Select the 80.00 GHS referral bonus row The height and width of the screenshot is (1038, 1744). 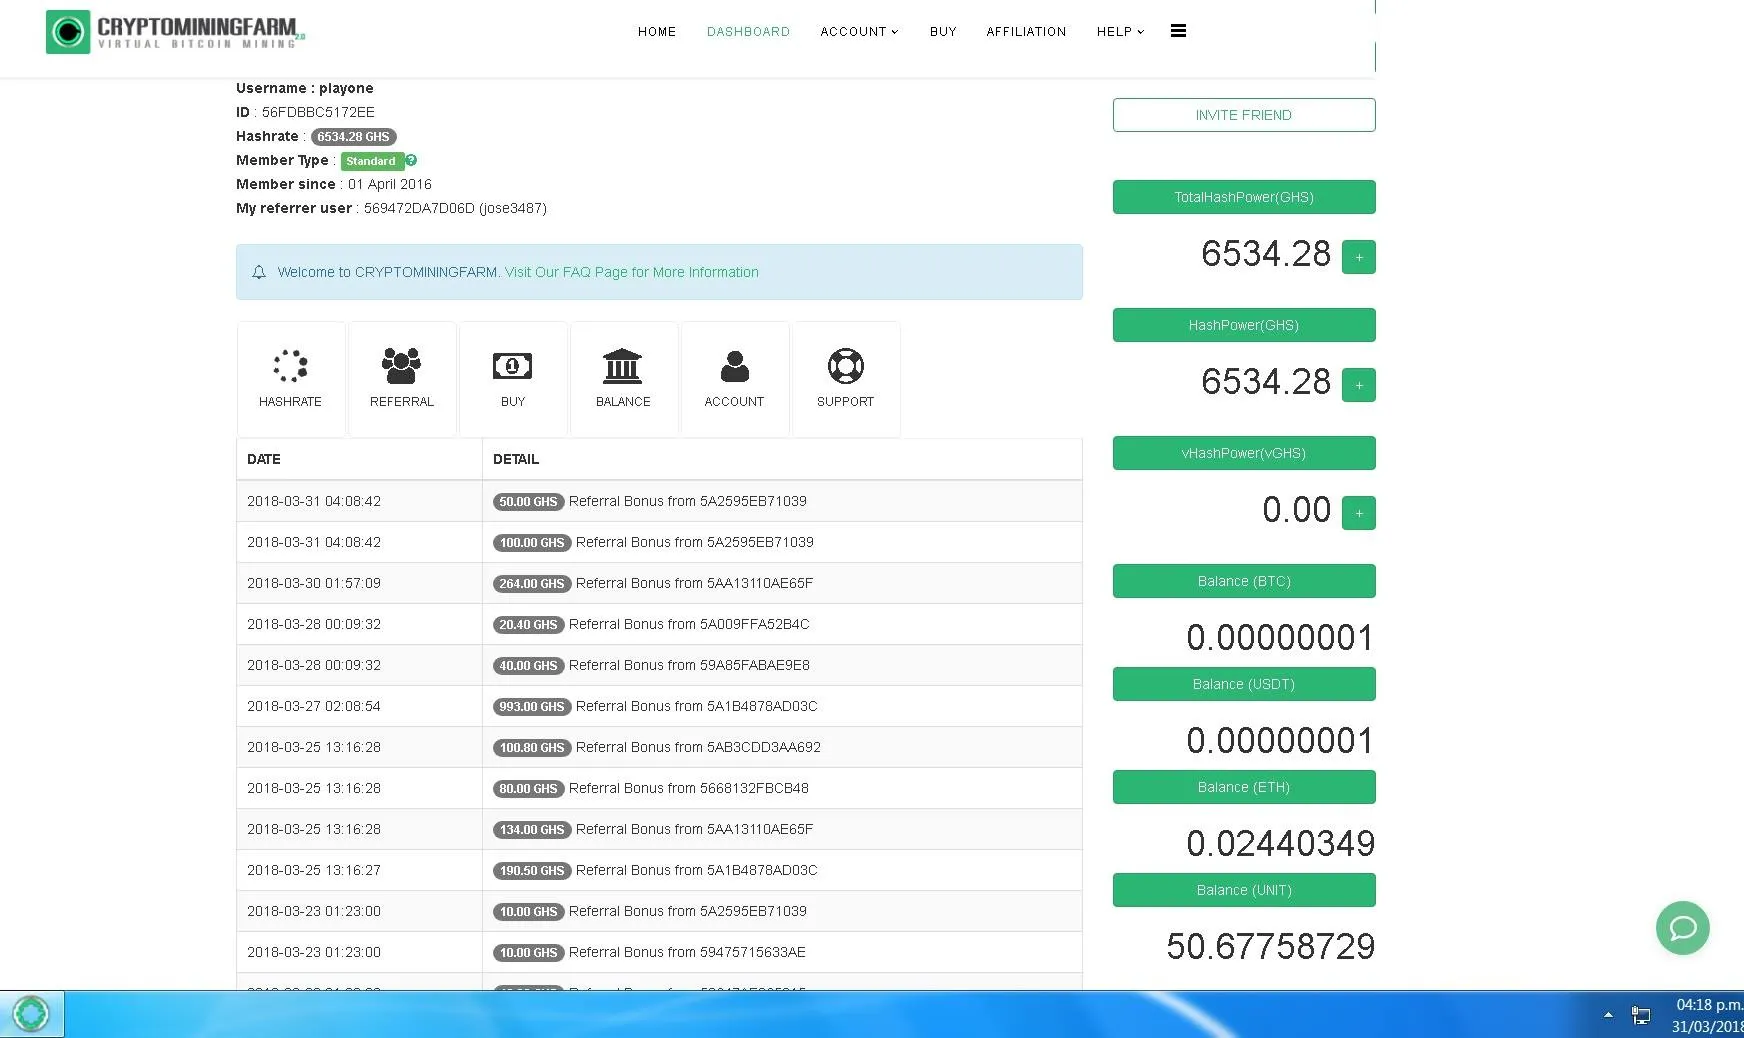659,788
